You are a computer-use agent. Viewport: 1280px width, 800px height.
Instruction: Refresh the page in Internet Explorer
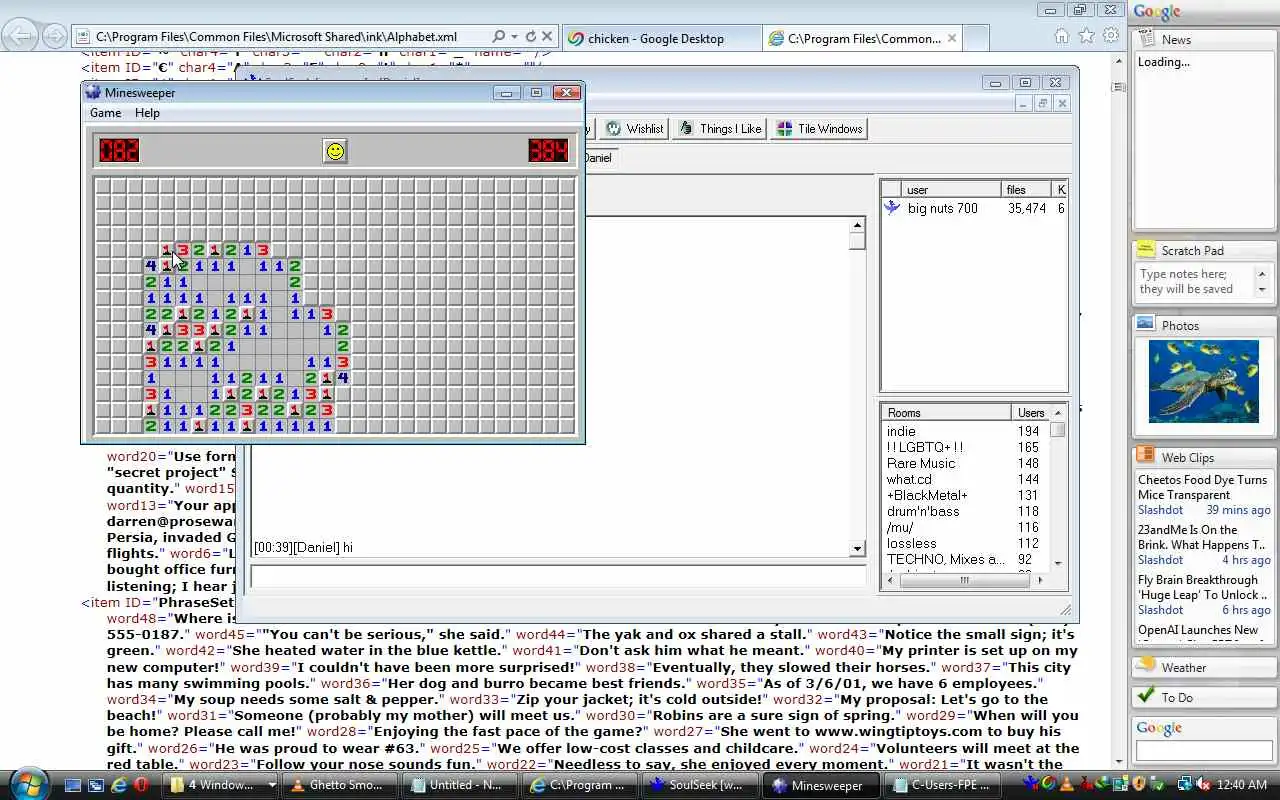[530, 37]
